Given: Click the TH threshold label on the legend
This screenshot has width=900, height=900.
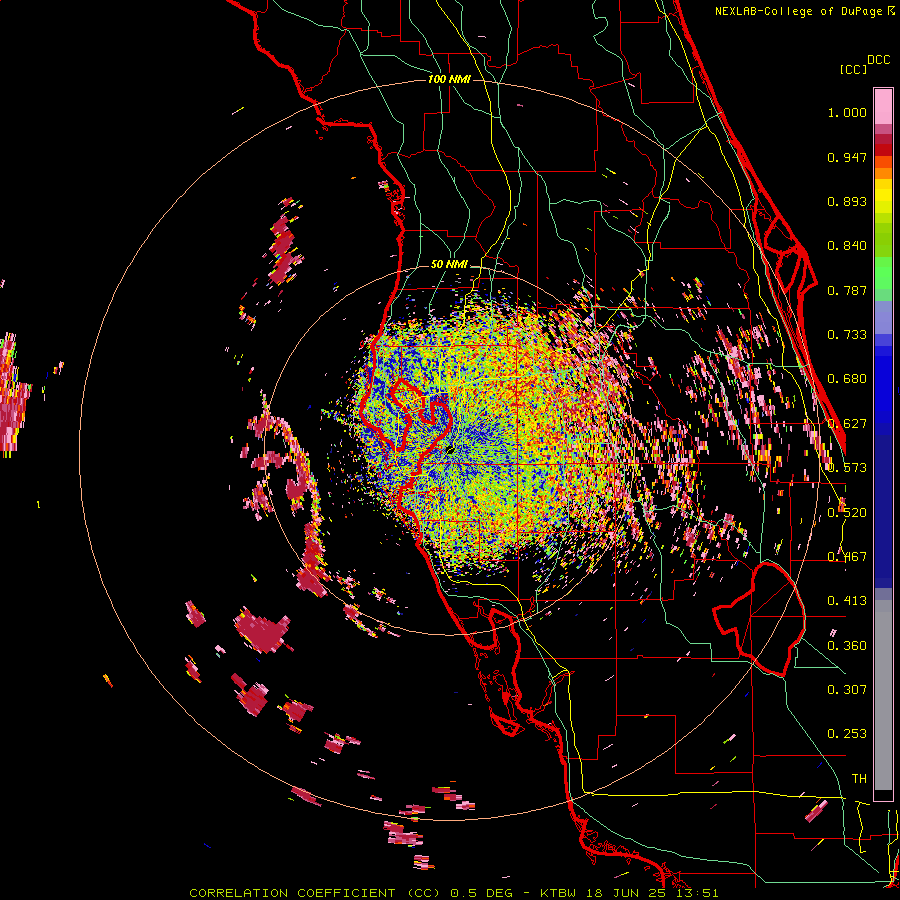Looking at the screenshot, I should click(859, 779).
